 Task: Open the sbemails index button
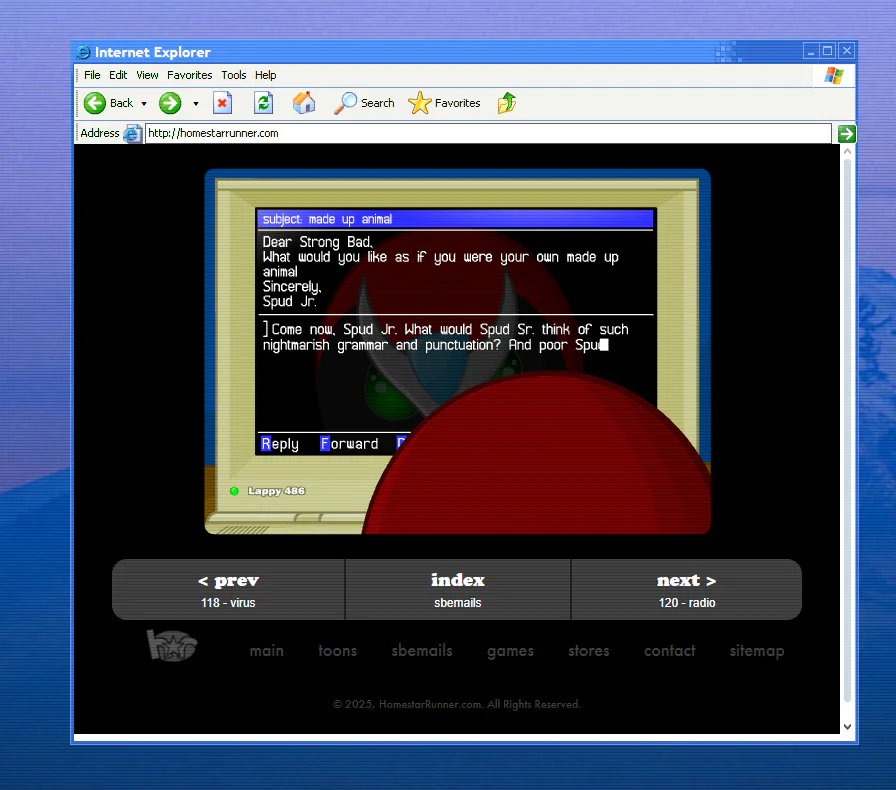pos(458,589)
